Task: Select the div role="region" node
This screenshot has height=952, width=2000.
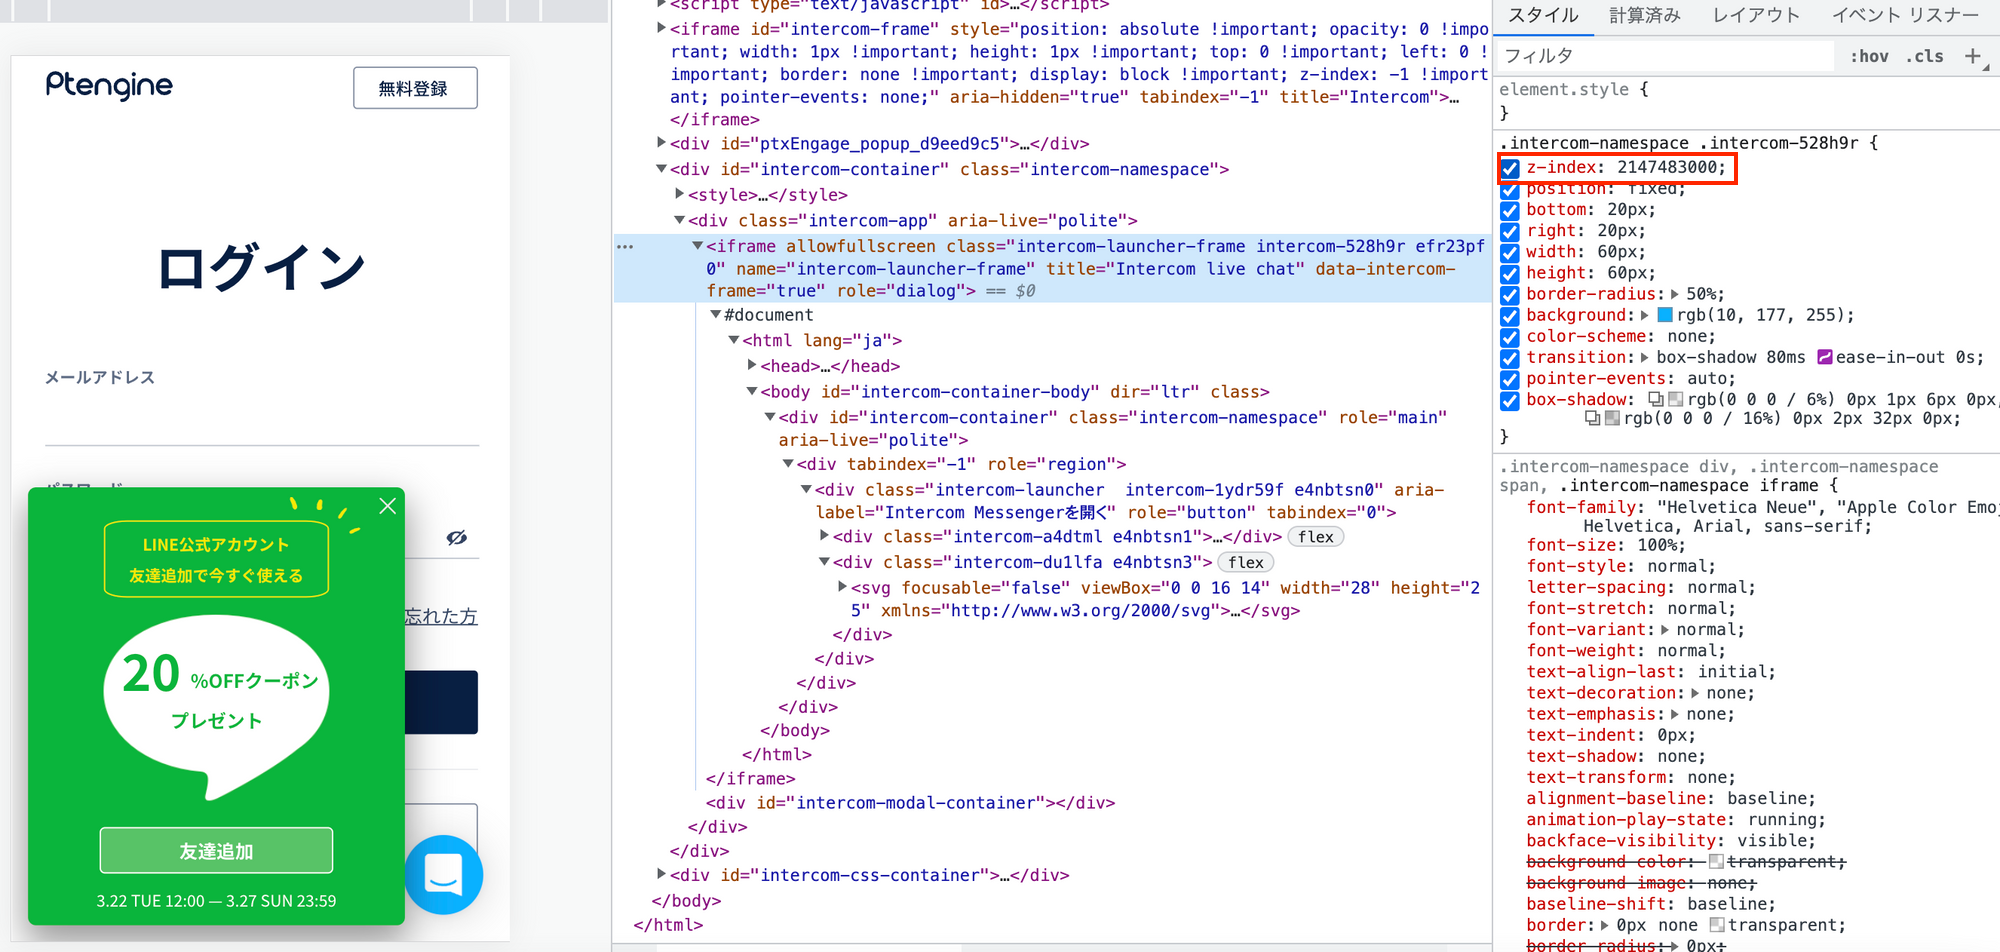Action: coord(961,464)
